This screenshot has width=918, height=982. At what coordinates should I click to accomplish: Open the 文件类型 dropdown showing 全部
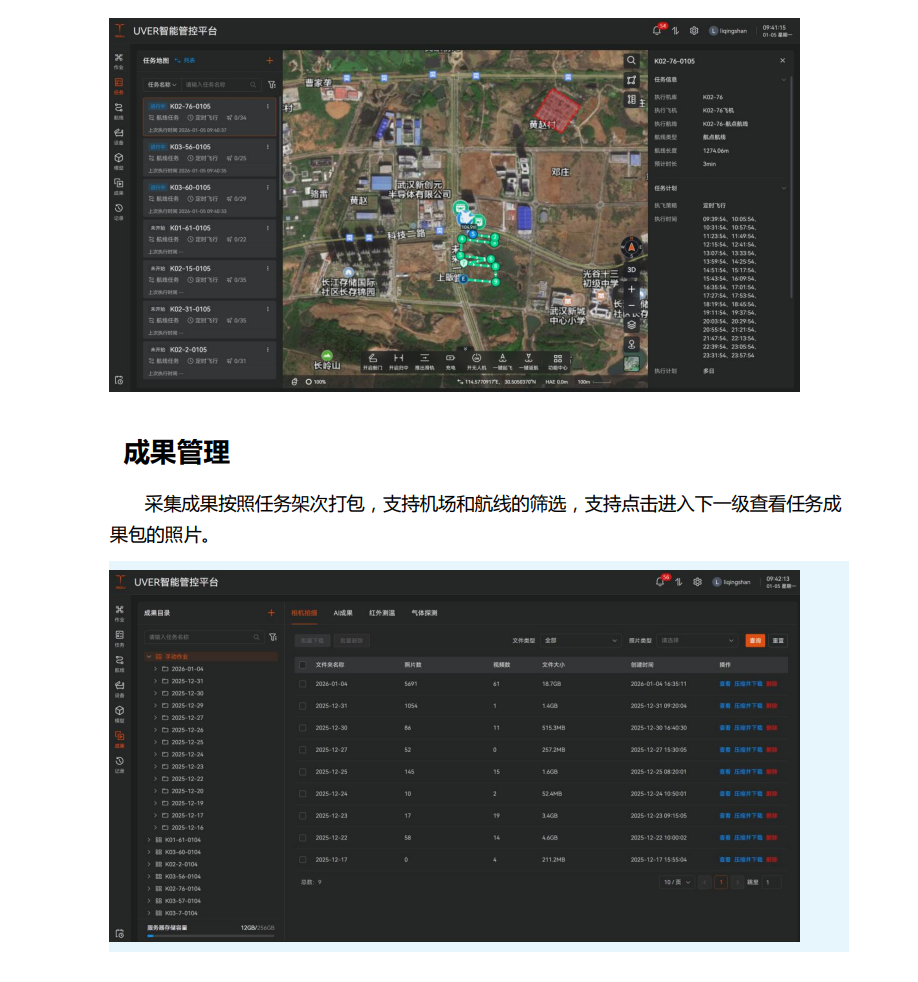[x=580, y=640]
